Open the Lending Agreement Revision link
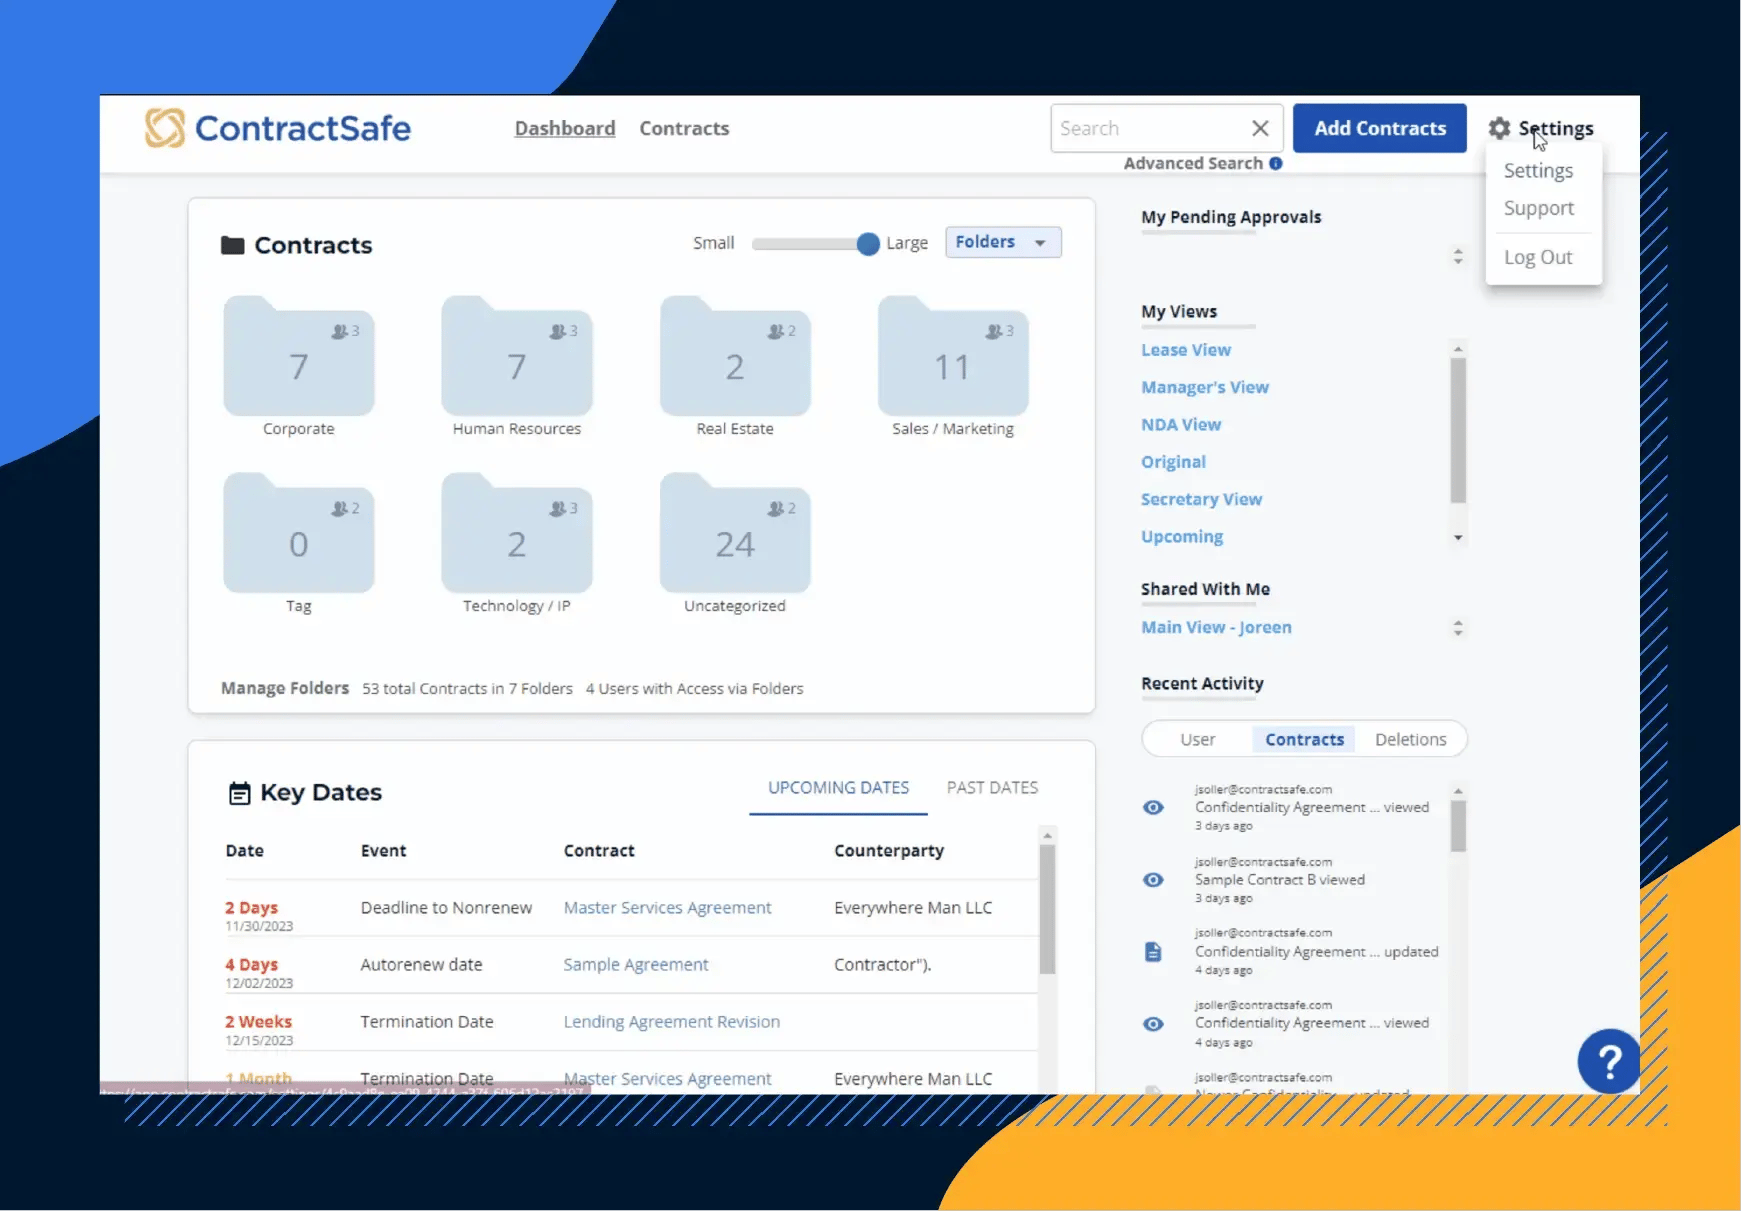 pyautogui.click(x=671, y=1022)
